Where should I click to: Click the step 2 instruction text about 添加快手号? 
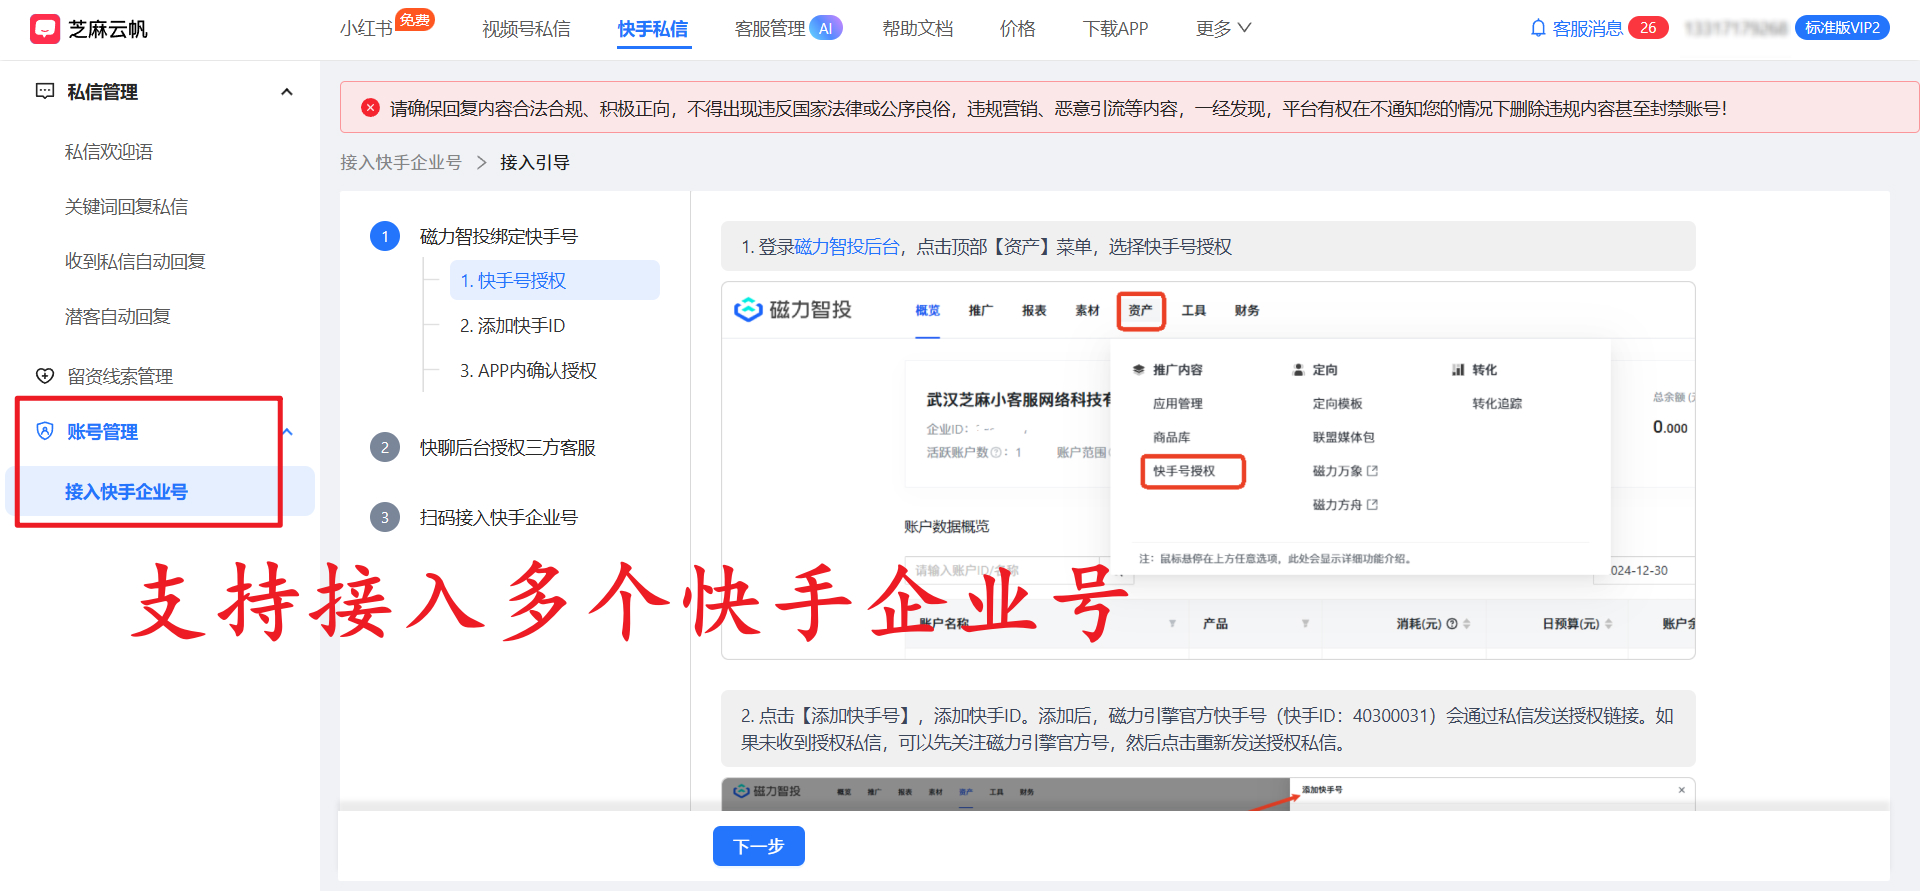pos(1208,729)
